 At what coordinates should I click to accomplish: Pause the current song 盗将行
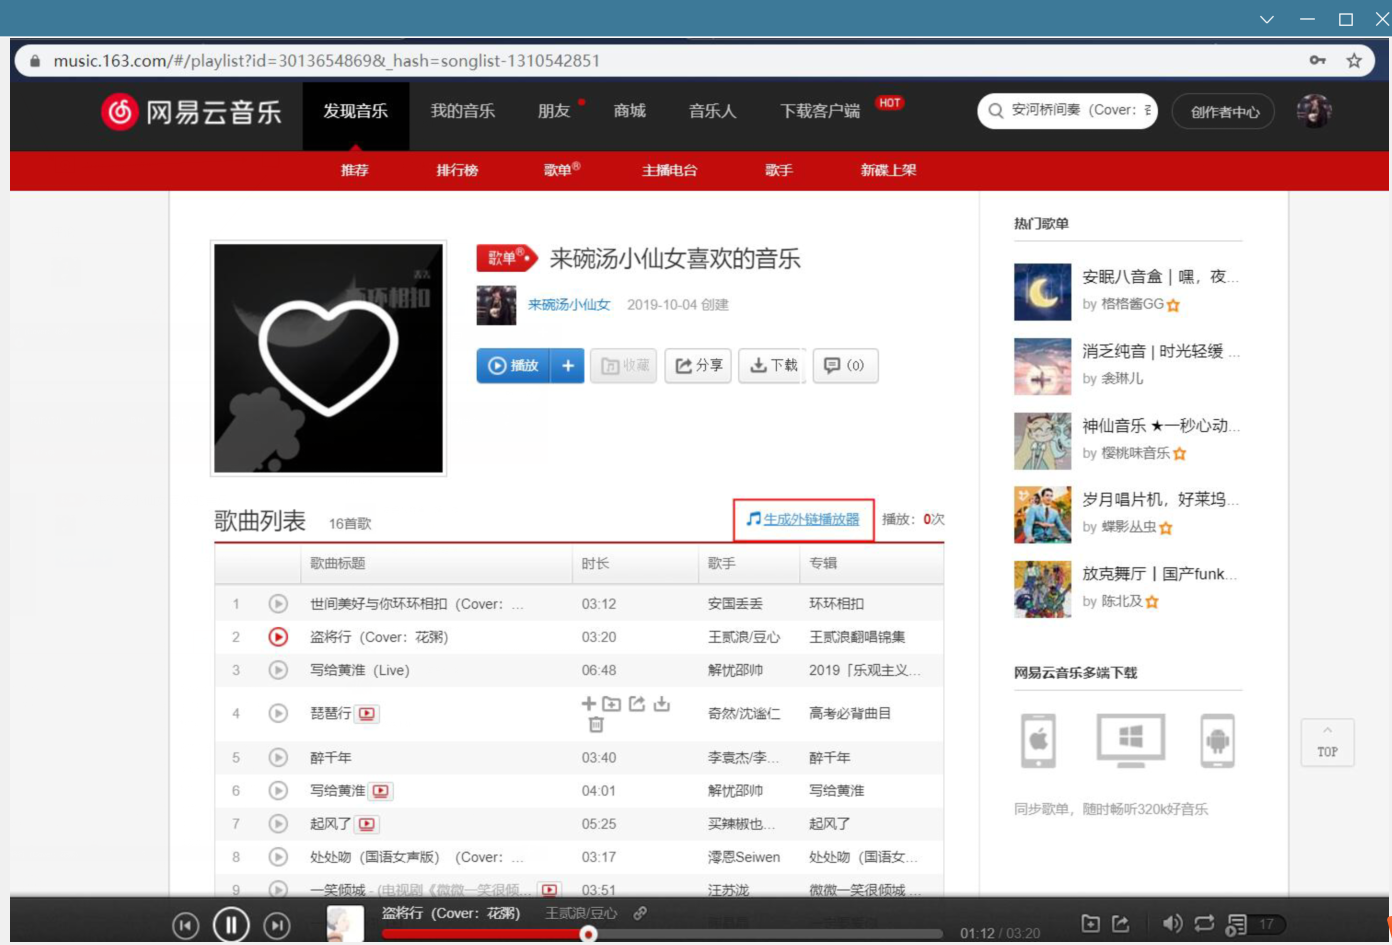[x=231, y=925]
